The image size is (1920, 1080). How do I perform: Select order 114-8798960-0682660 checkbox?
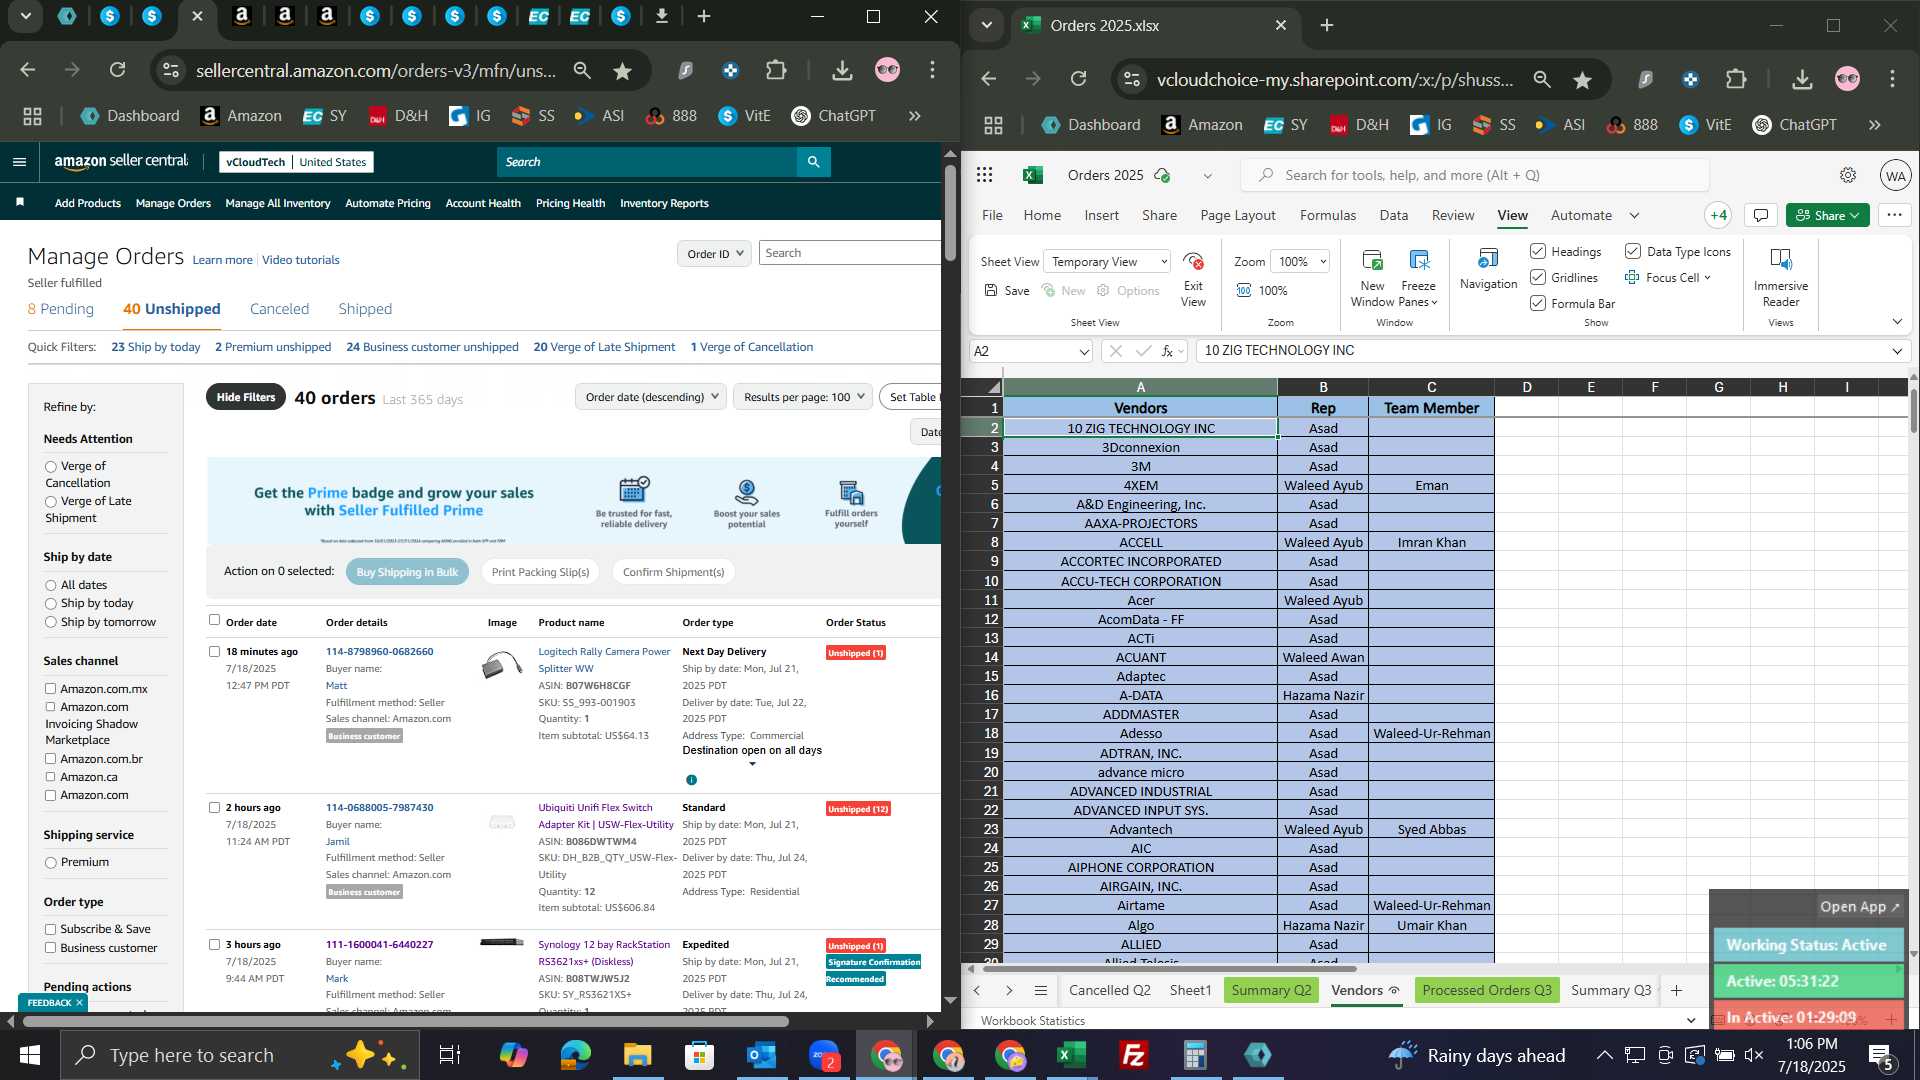214,651
